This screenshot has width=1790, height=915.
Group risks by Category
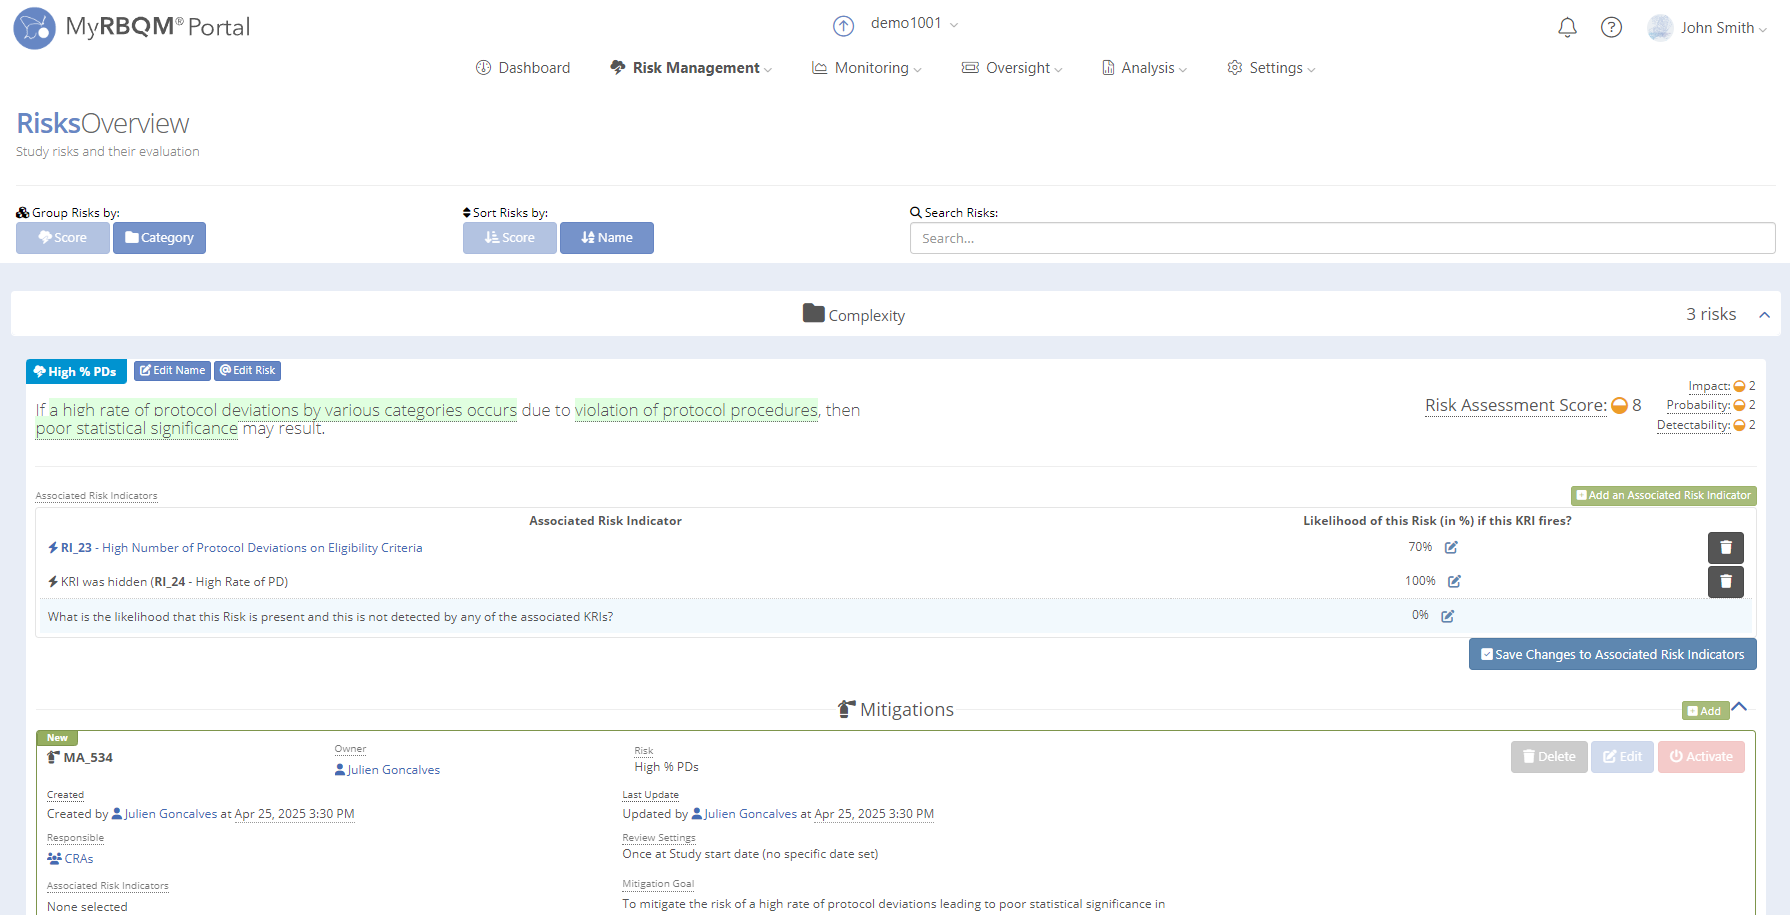click(159, 238)
